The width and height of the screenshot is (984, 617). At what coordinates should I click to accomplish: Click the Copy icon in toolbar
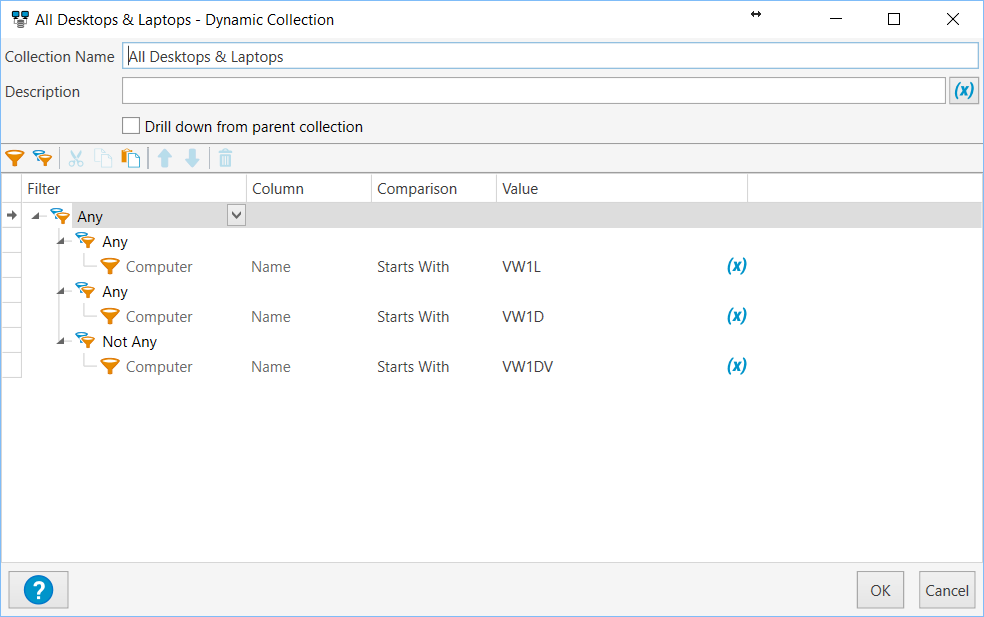click(x=103, y=158)
